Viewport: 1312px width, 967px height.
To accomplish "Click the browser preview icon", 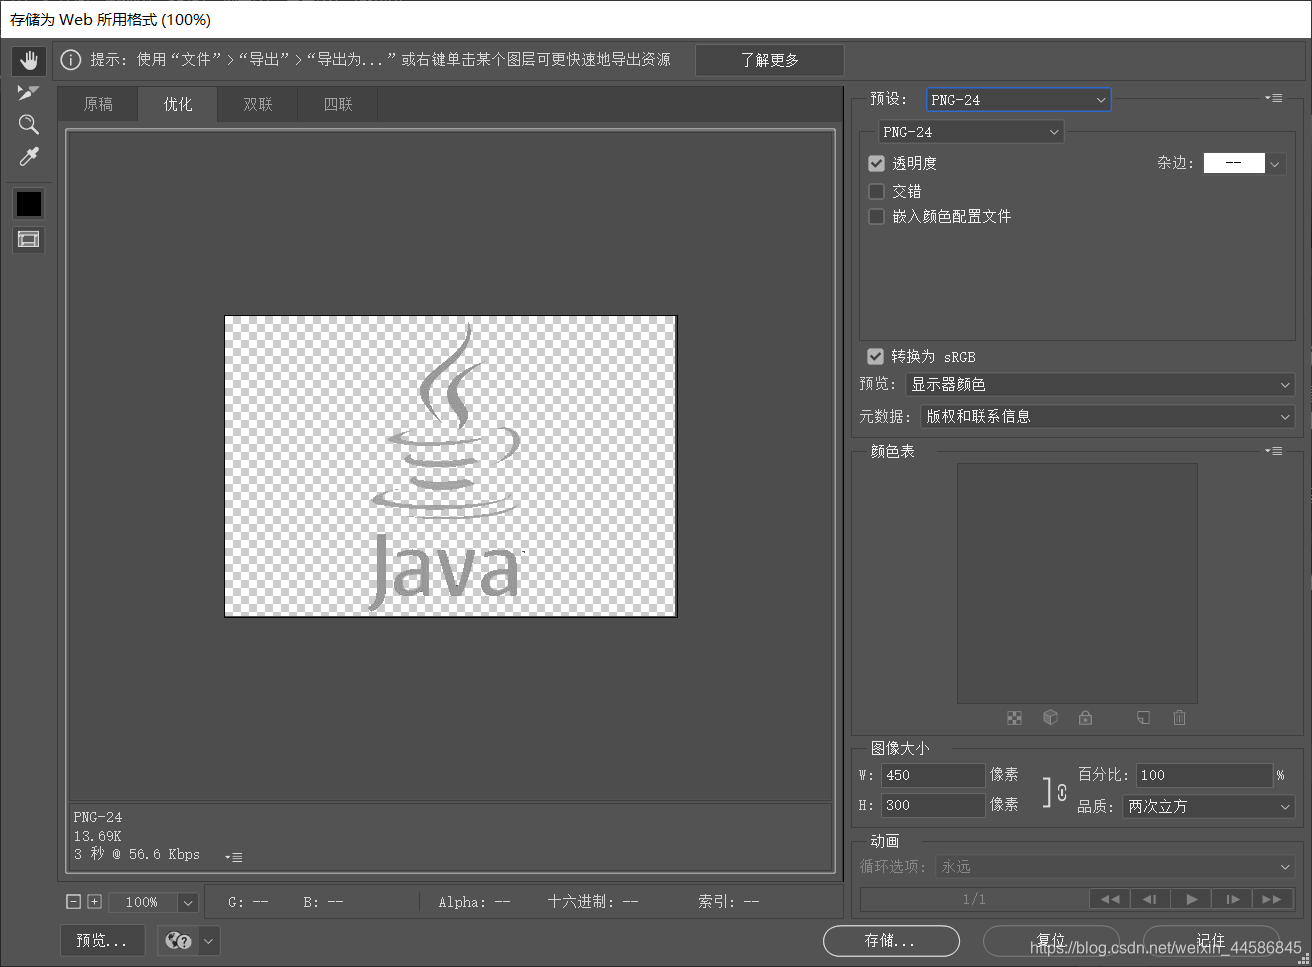I will click(178, 940).
